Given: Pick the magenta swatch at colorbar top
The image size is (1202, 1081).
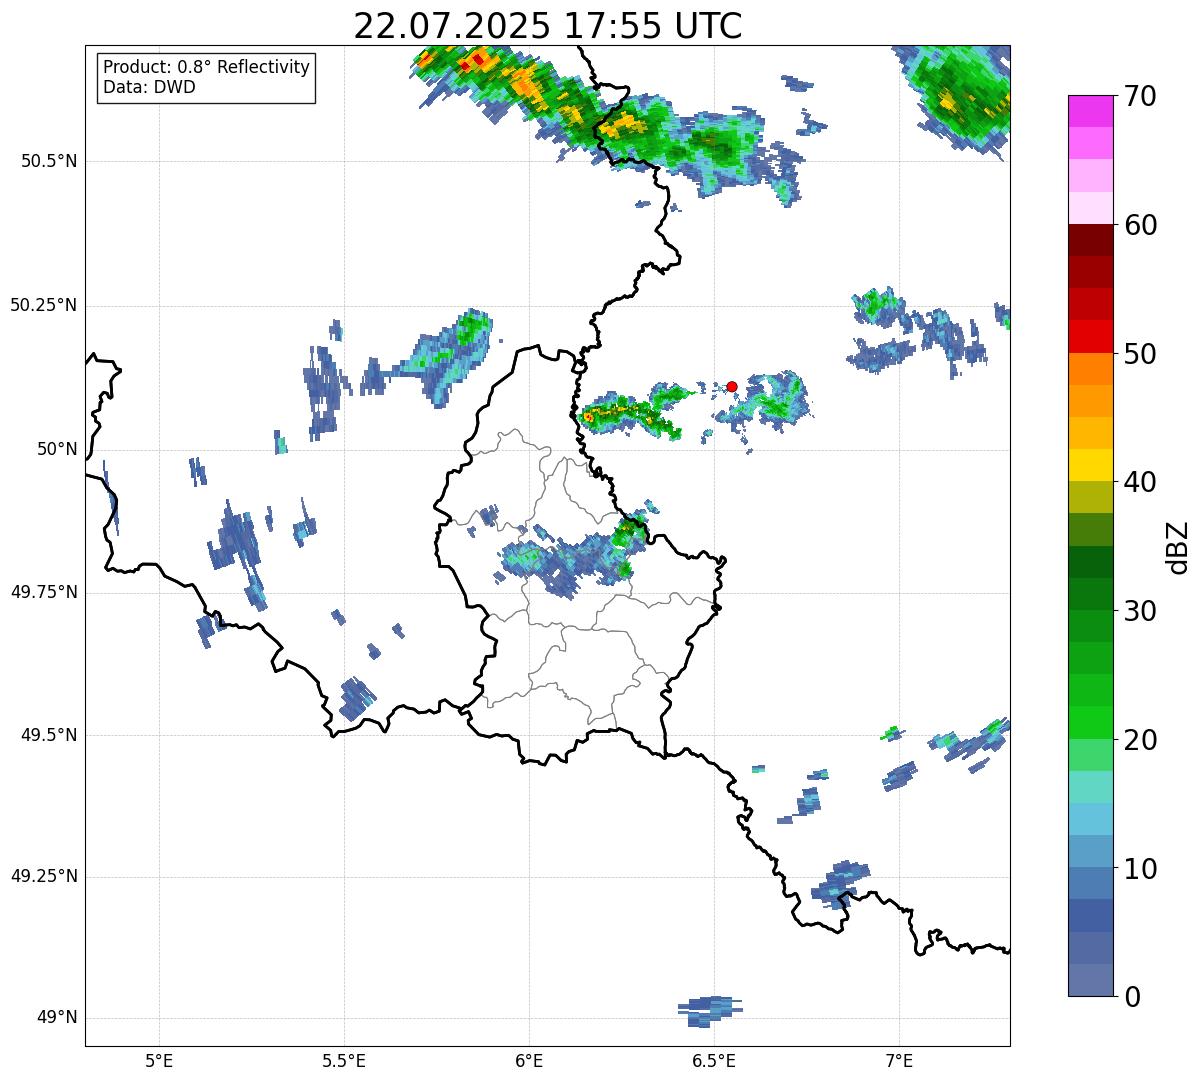Looking at the screenshot, I should 1090,112.
